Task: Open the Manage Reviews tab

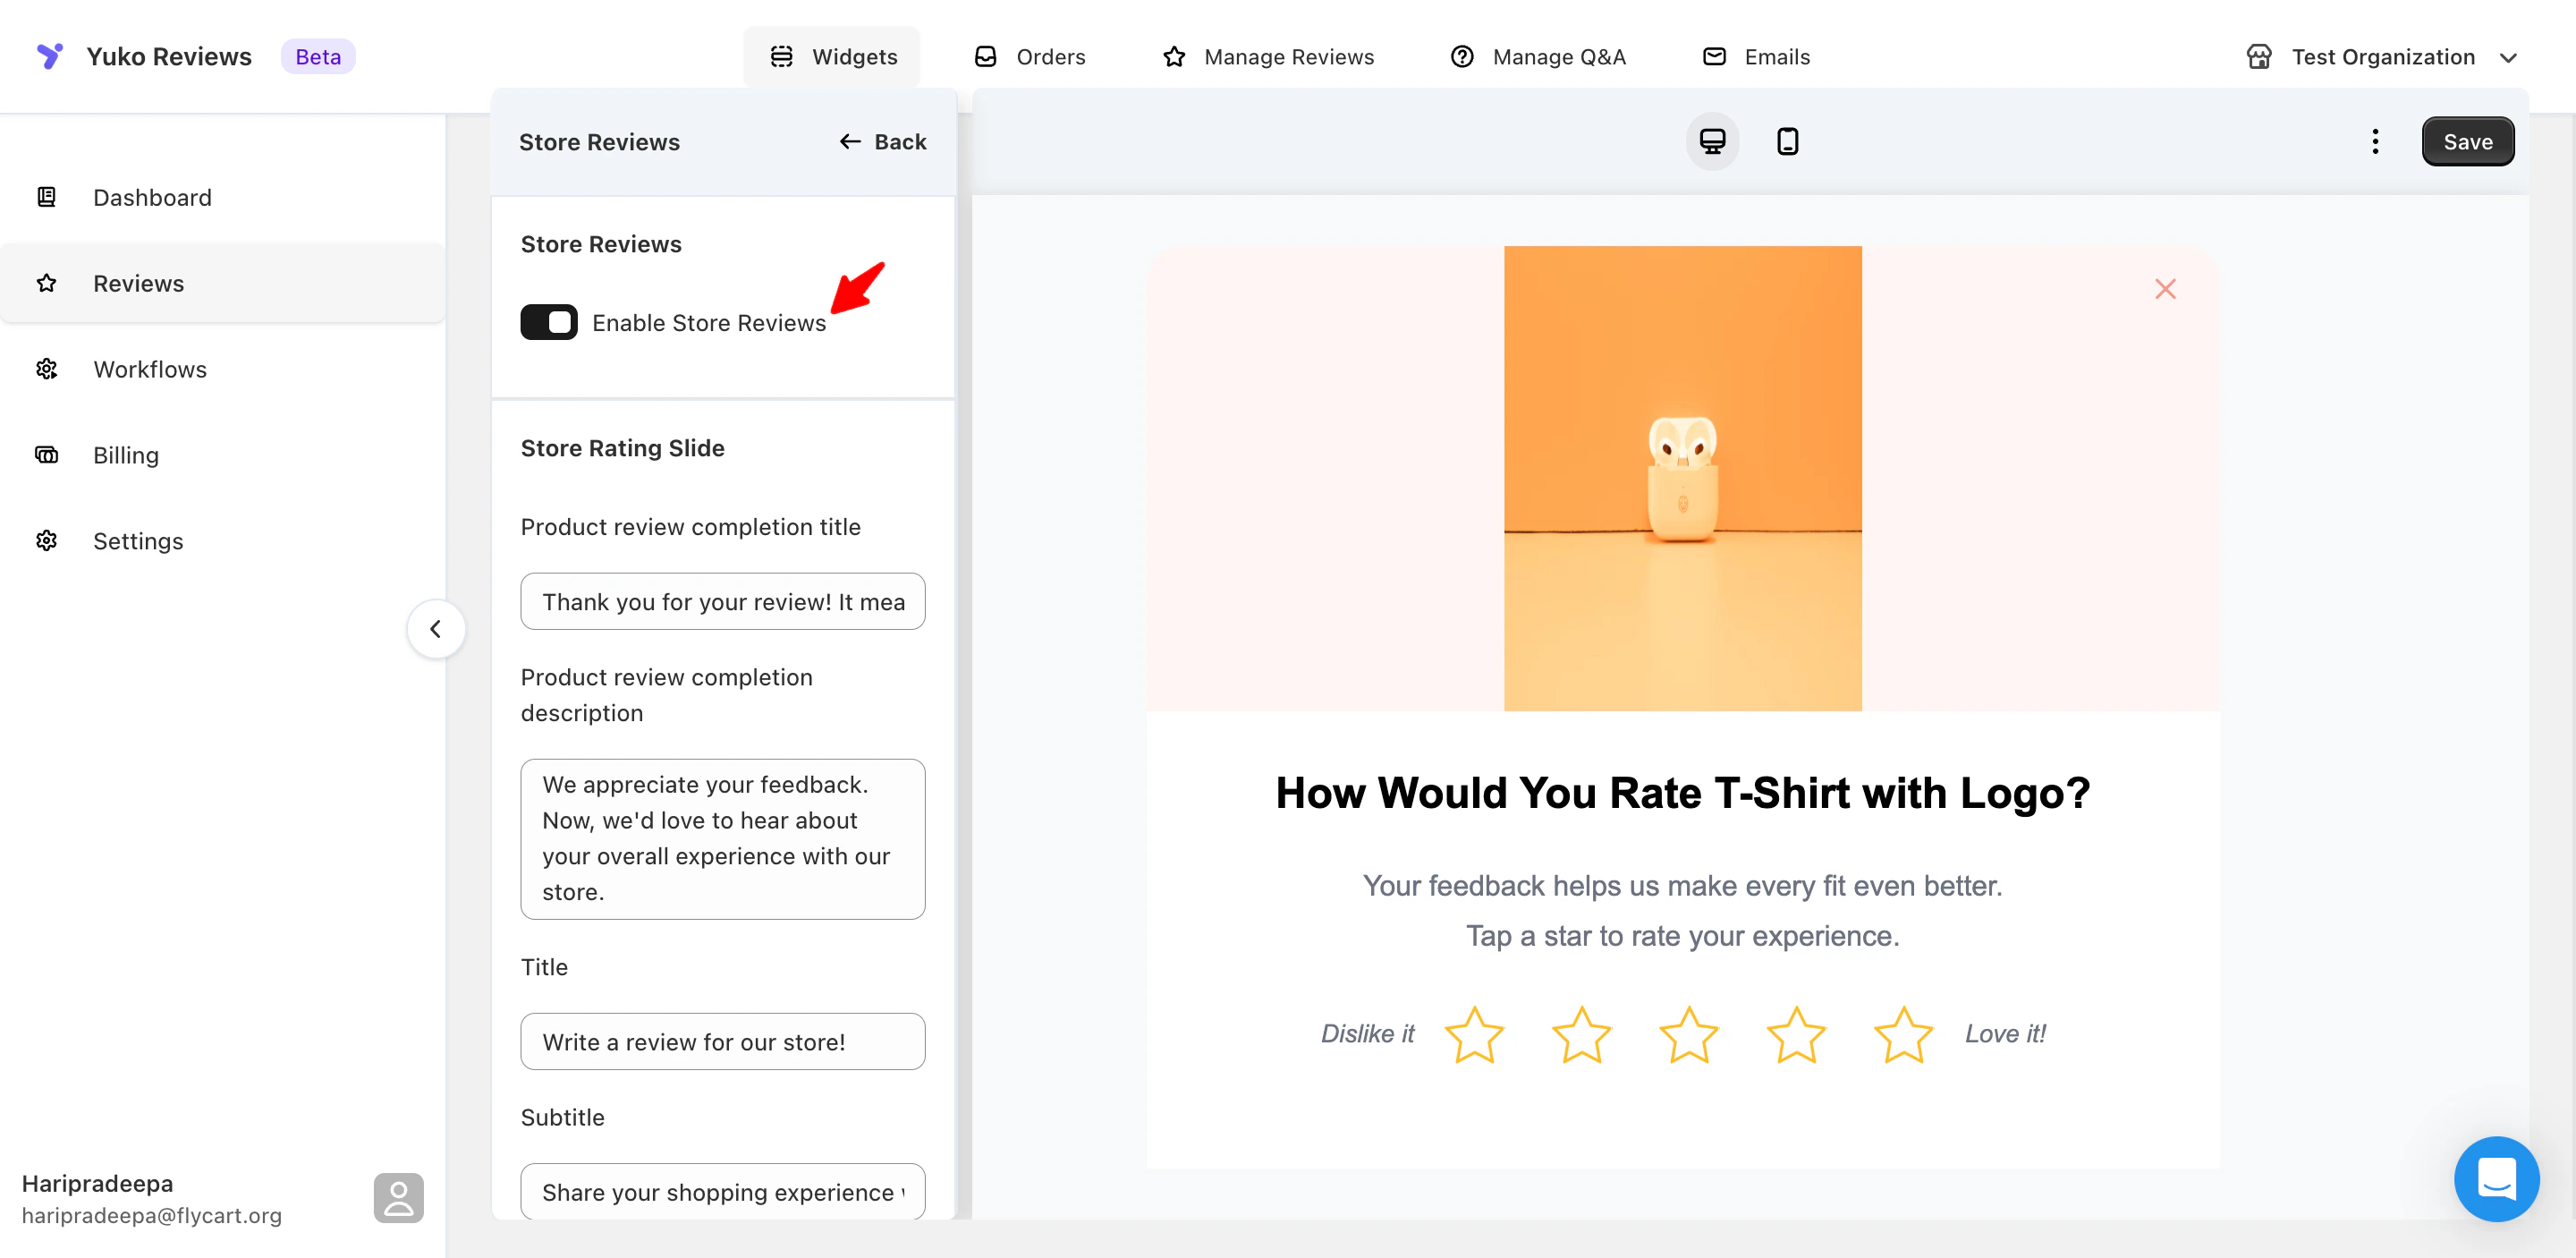Action: tap(1268, 57)
